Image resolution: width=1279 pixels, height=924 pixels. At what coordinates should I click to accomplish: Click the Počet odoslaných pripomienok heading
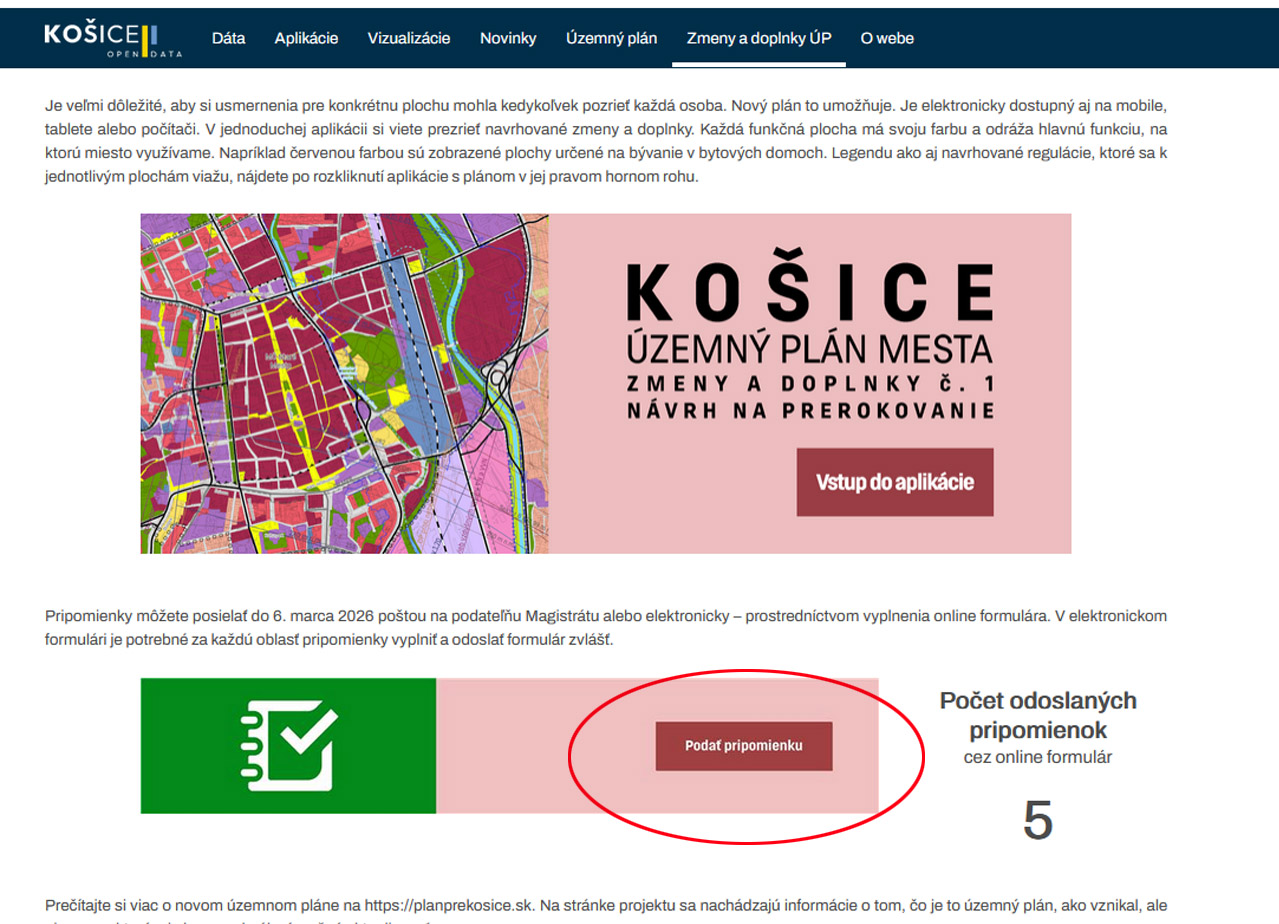pos(1037,715)
